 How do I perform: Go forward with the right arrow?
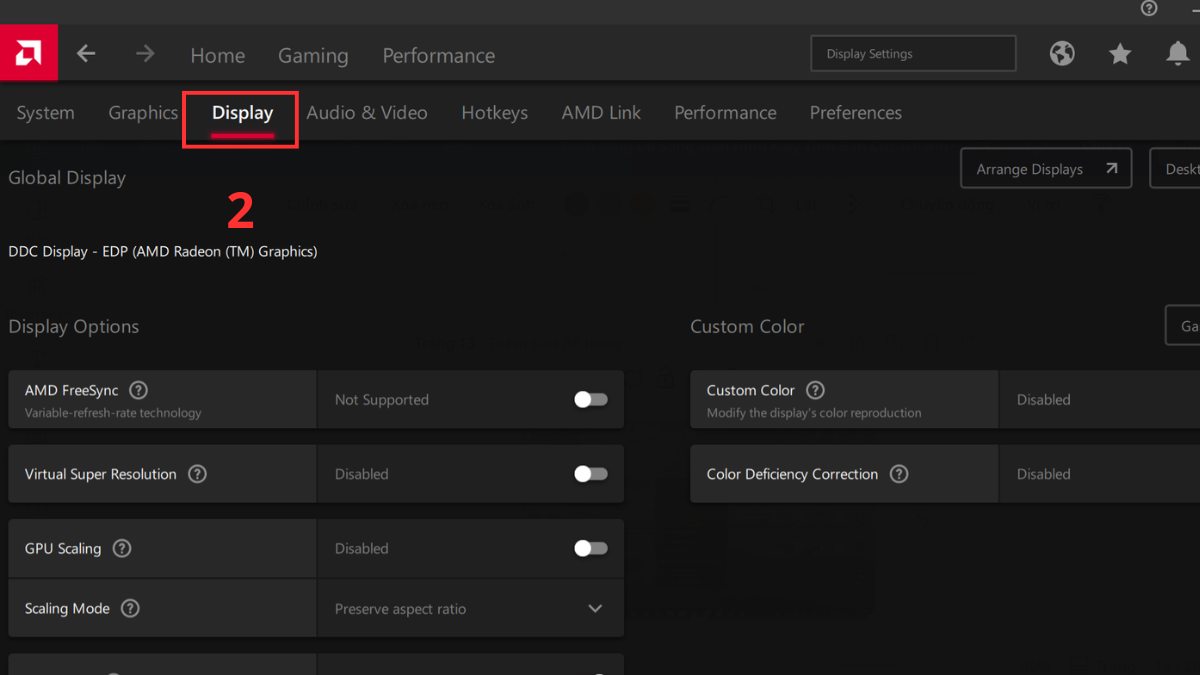(x=145, y=54)
